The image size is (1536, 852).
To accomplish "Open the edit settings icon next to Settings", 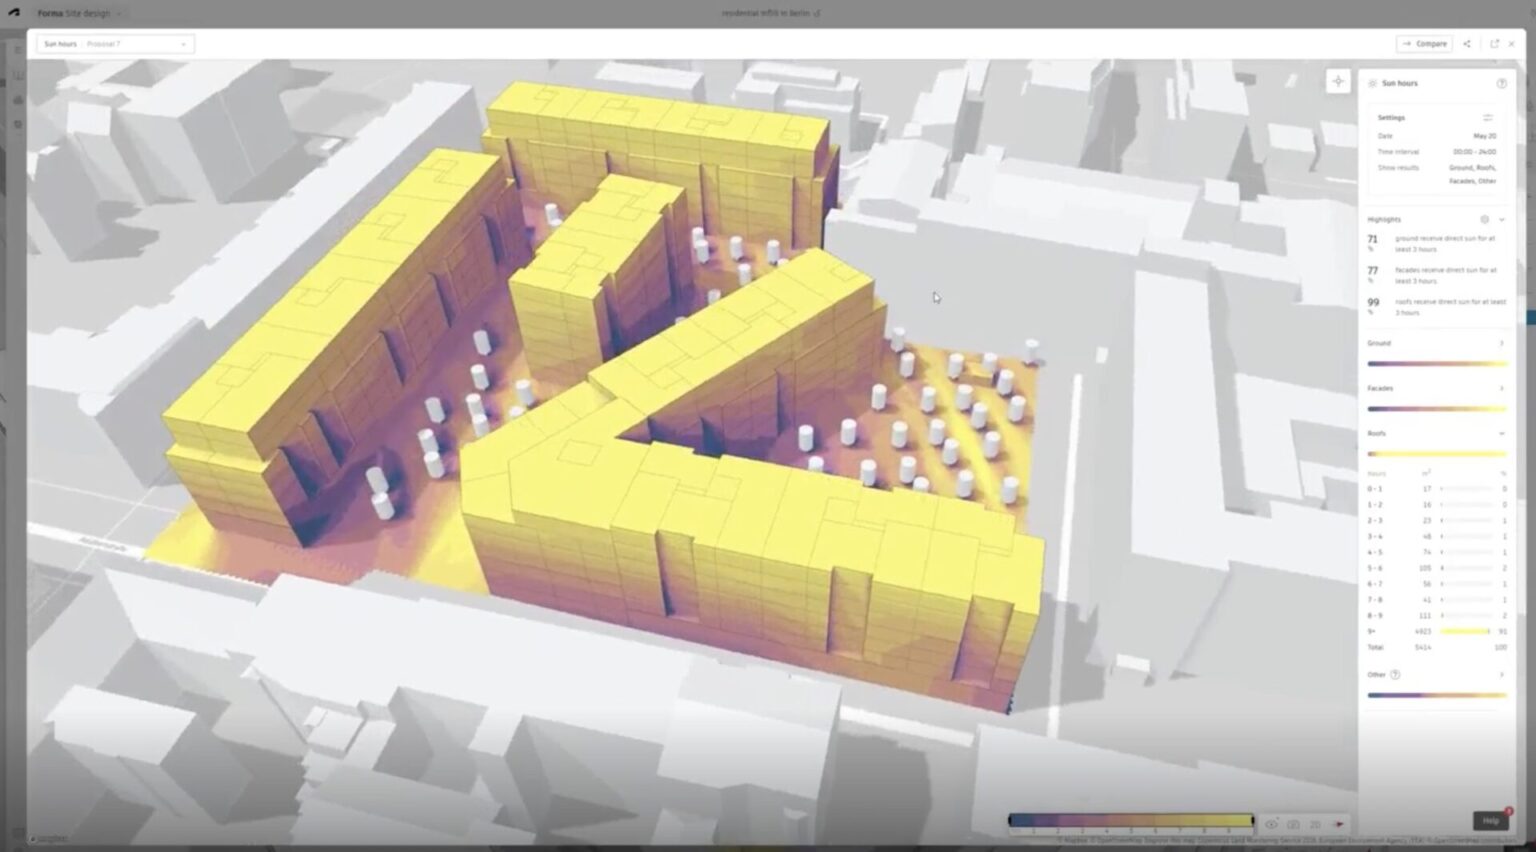I will 1487,118.
